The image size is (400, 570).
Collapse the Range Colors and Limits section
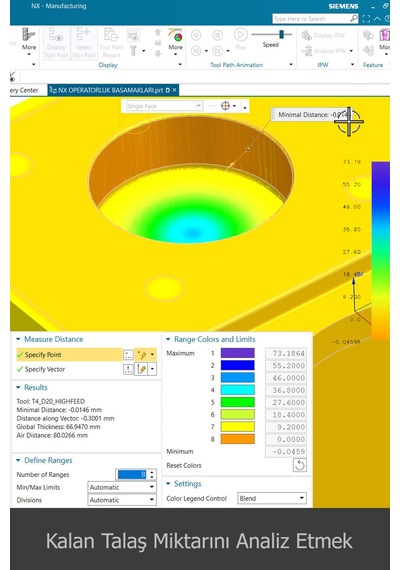click(168, 339)
